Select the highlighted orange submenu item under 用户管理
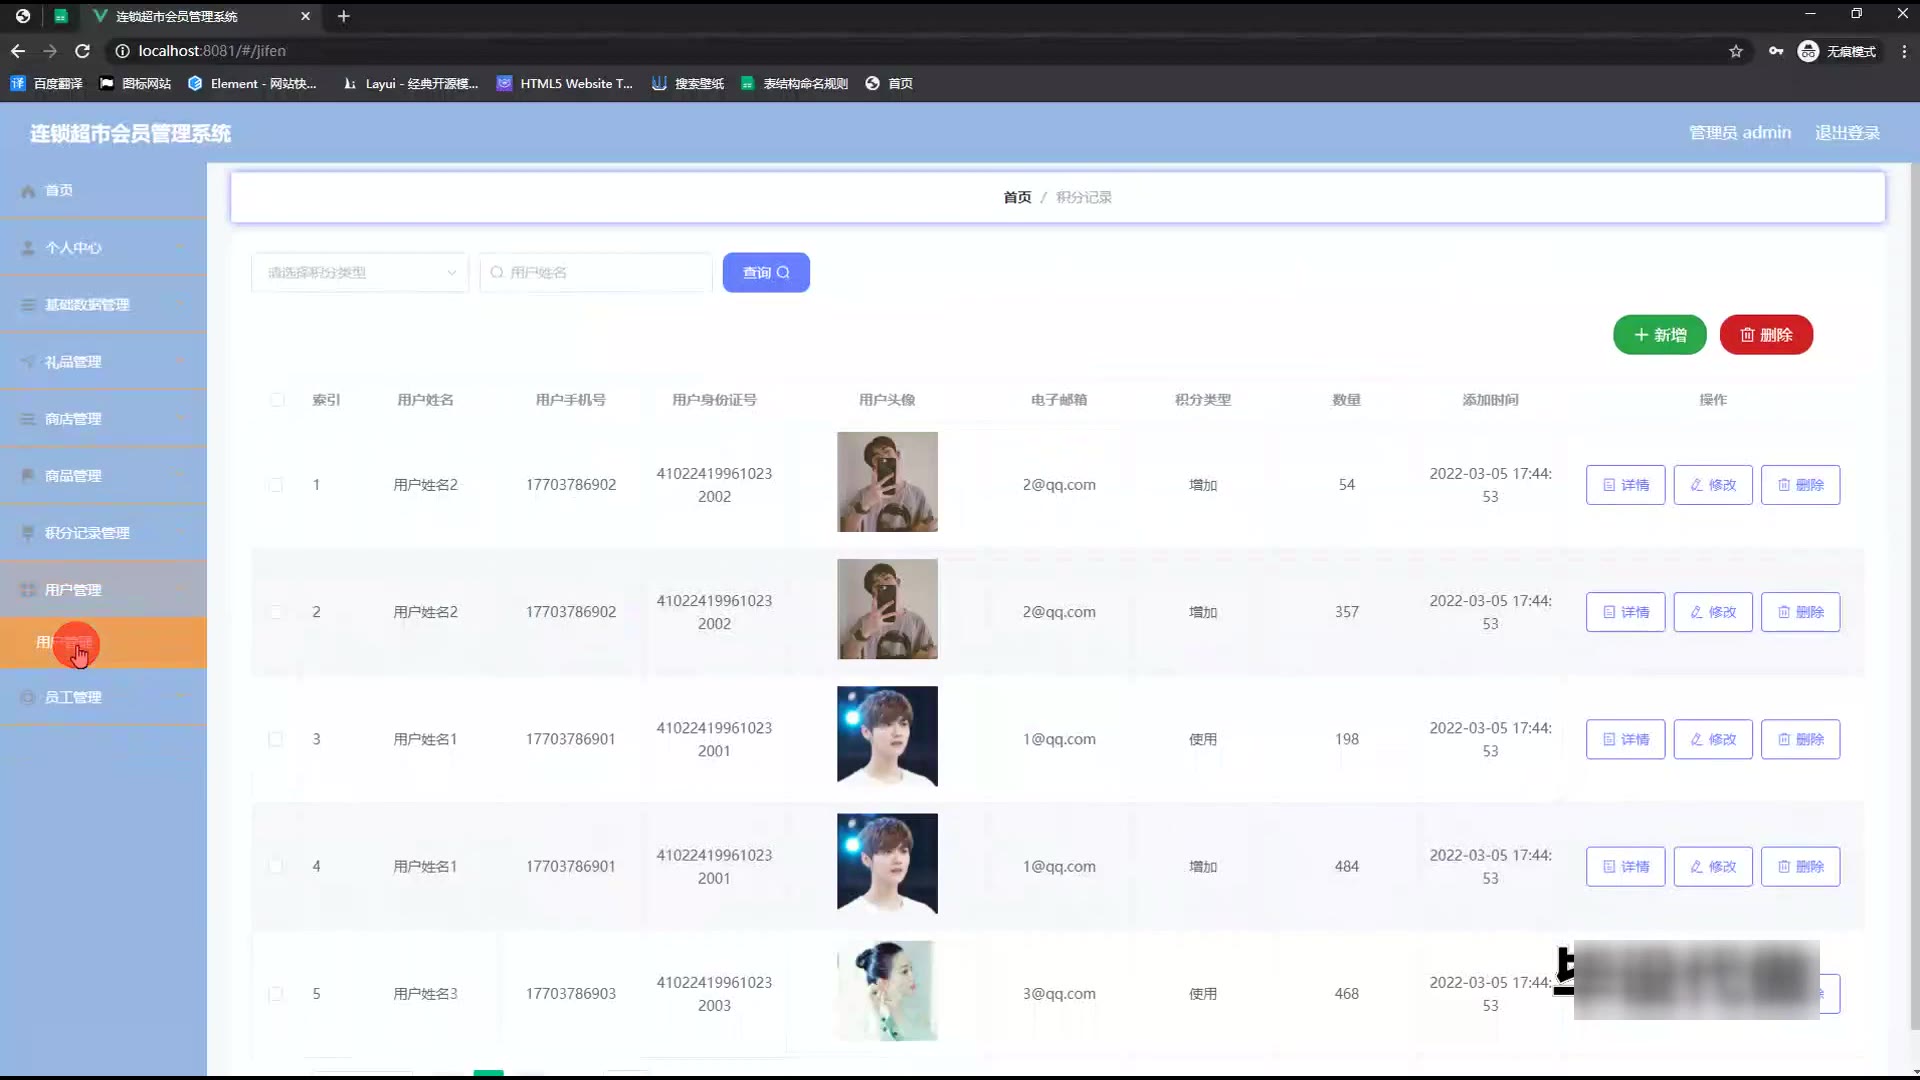 click(x=103, y=643)
